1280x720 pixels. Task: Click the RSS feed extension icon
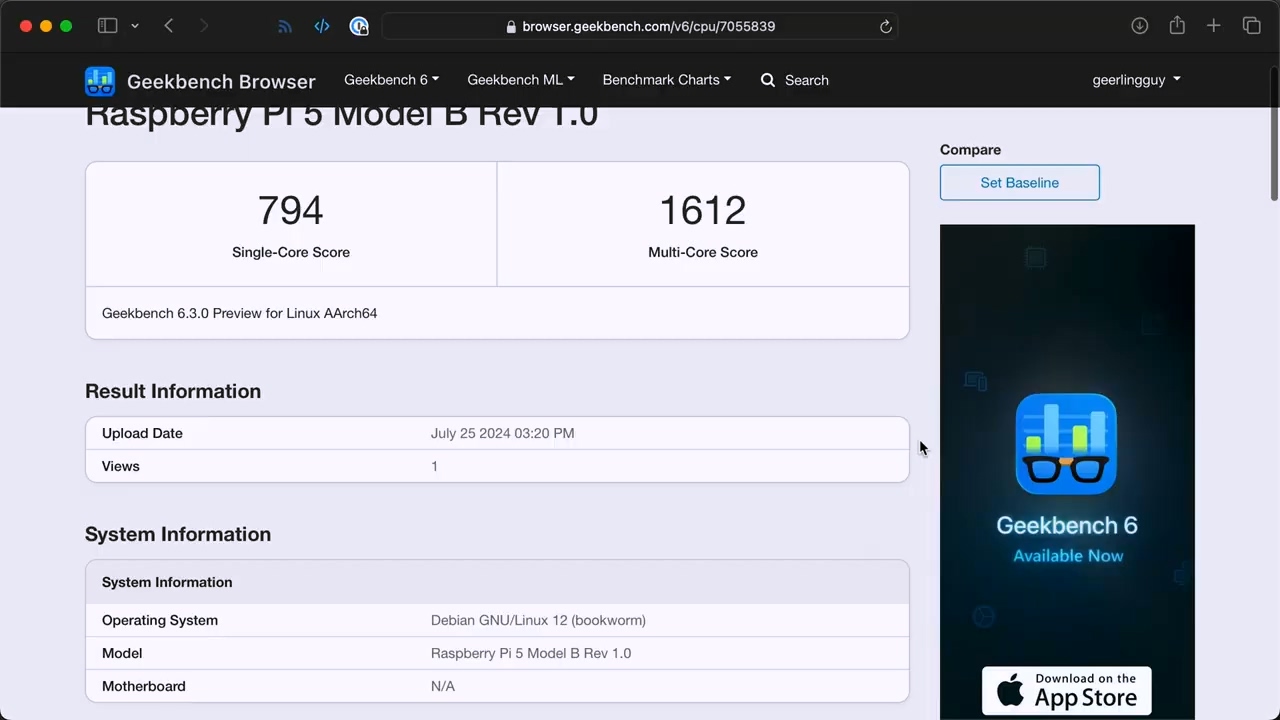pyautogui.click(x=285, y=27)
